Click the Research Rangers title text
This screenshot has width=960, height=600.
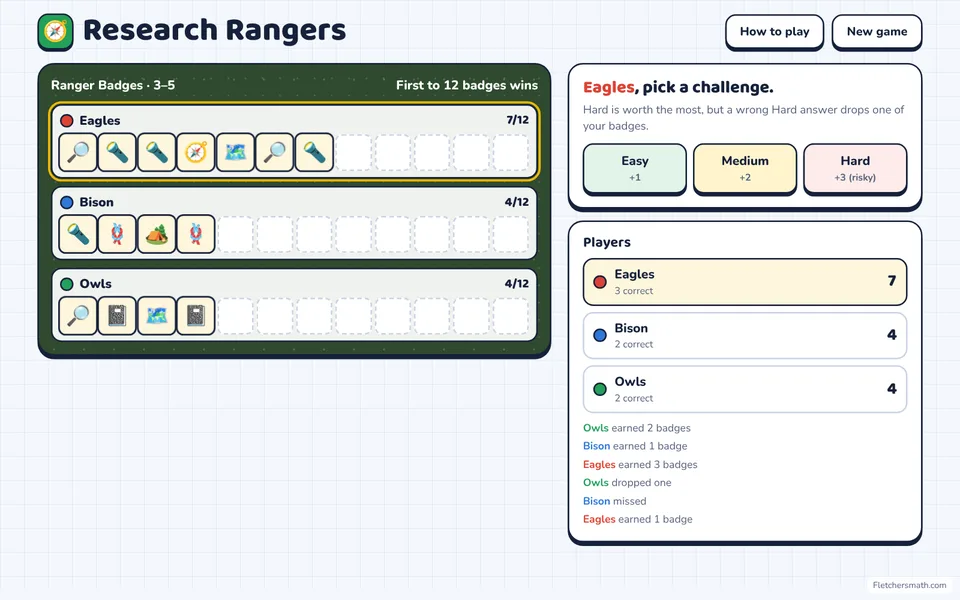point(214,31)
